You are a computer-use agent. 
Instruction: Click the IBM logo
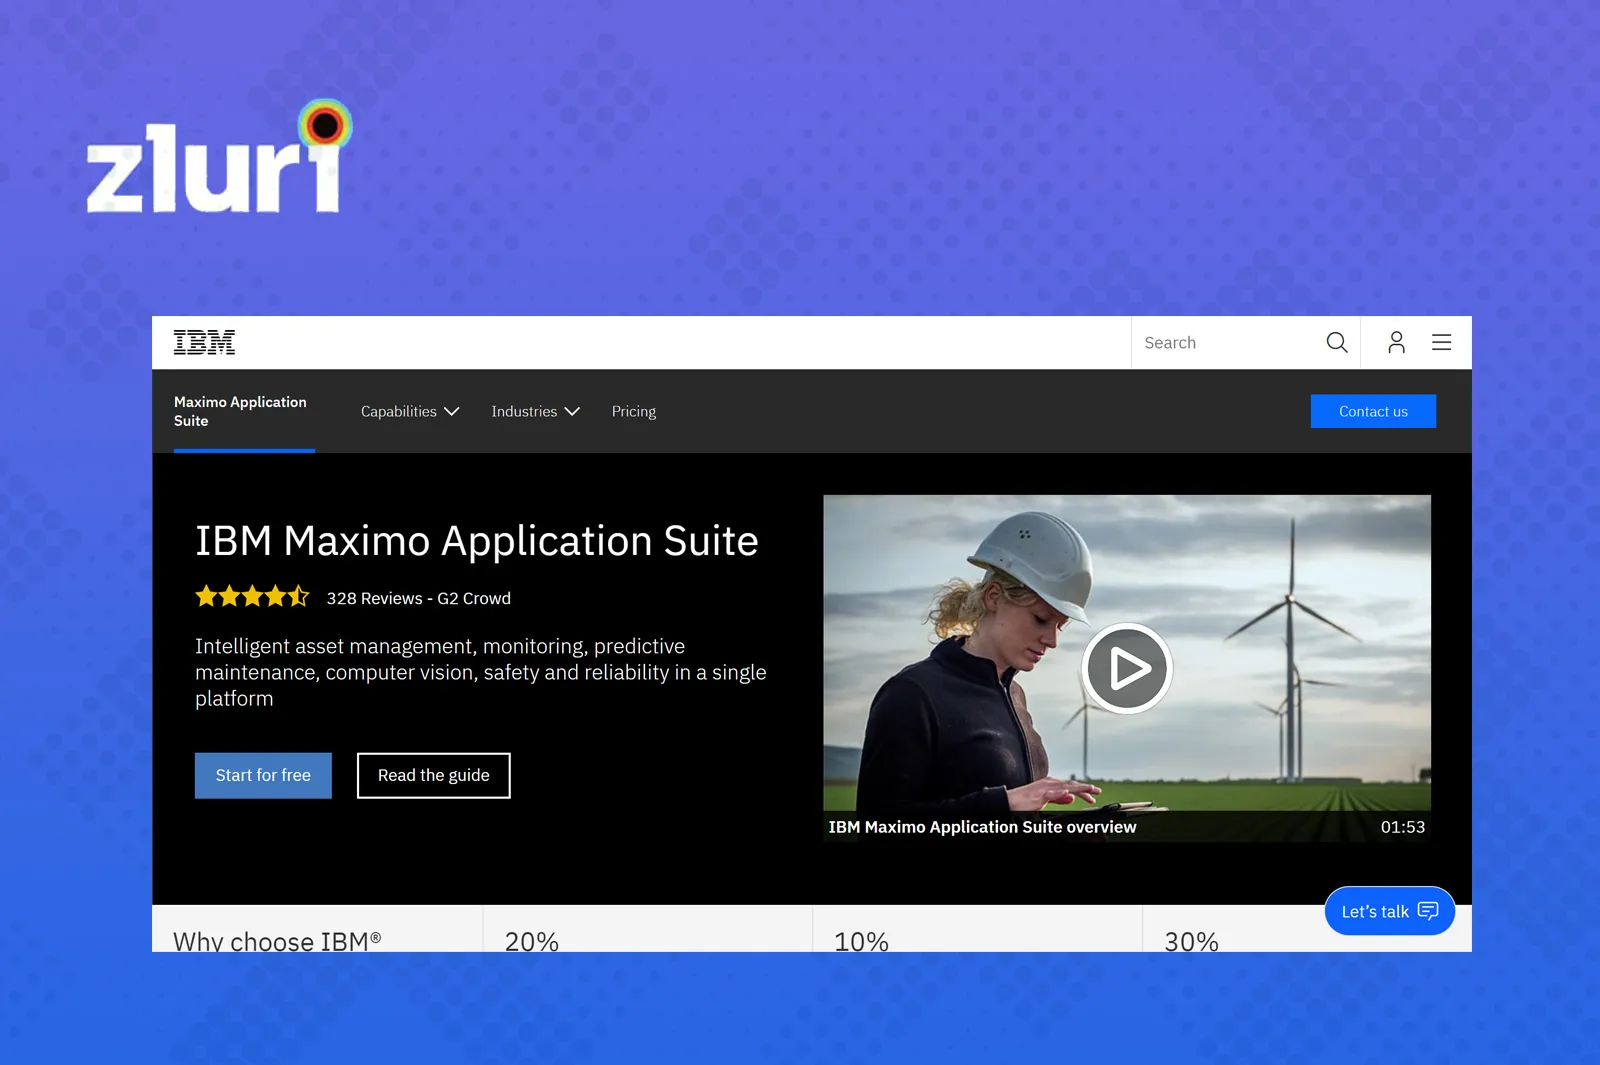click(204, 342)
